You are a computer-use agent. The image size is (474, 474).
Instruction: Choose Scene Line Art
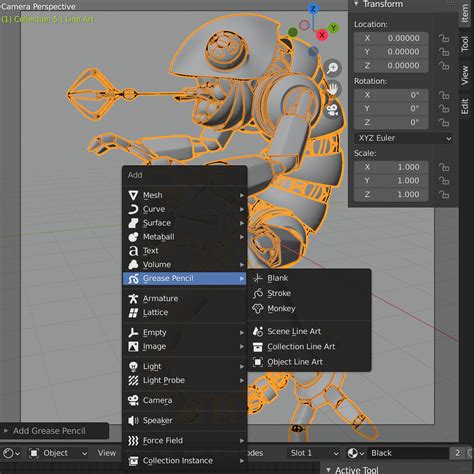[x=310, y=331]
